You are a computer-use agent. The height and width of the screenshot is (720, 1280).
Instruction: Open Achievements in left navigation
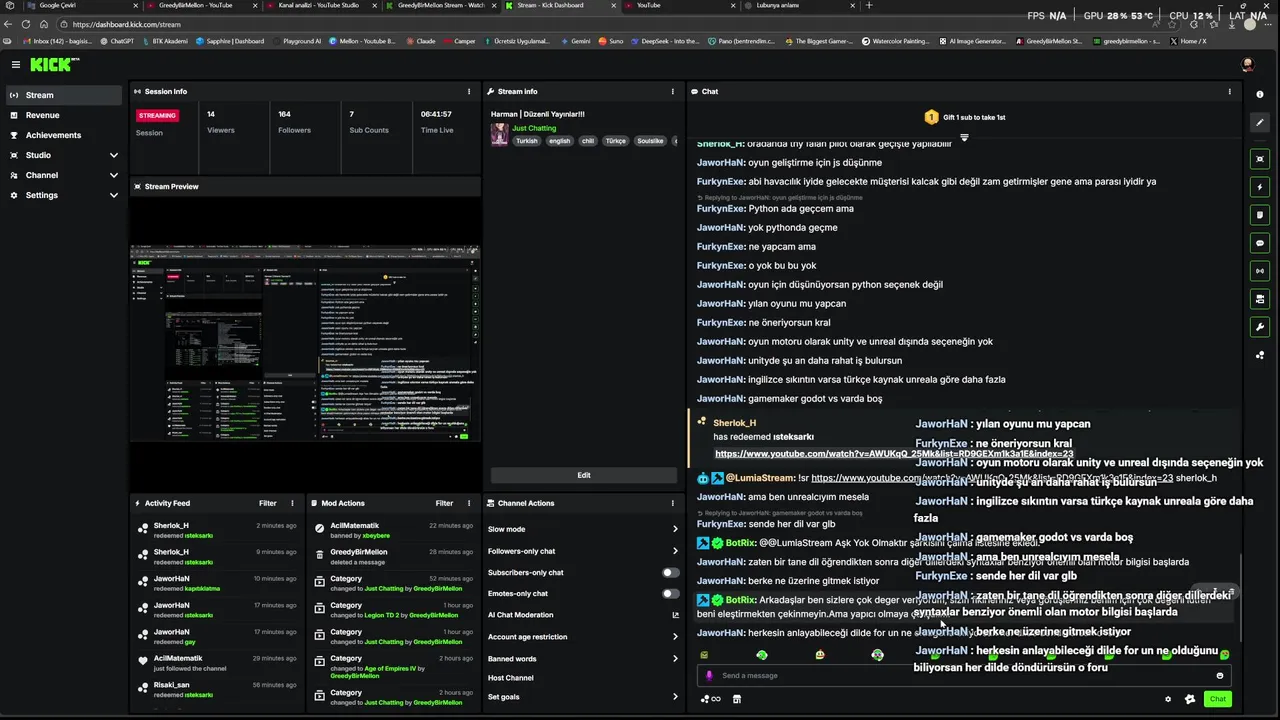click(x=64, y=135)
